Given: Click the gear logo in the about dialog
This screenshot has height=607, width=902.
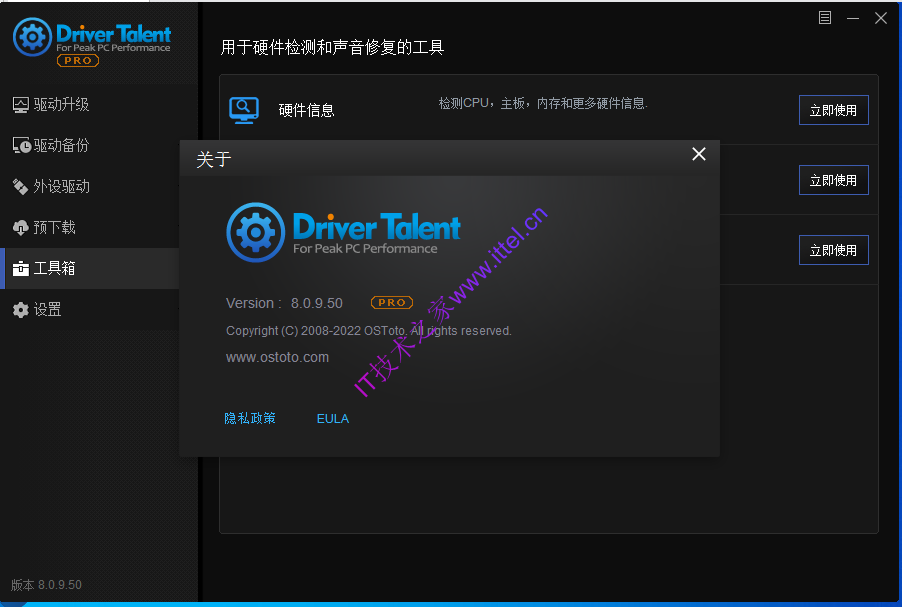Looking at the screenshot, I should click(x=255, y=232).
